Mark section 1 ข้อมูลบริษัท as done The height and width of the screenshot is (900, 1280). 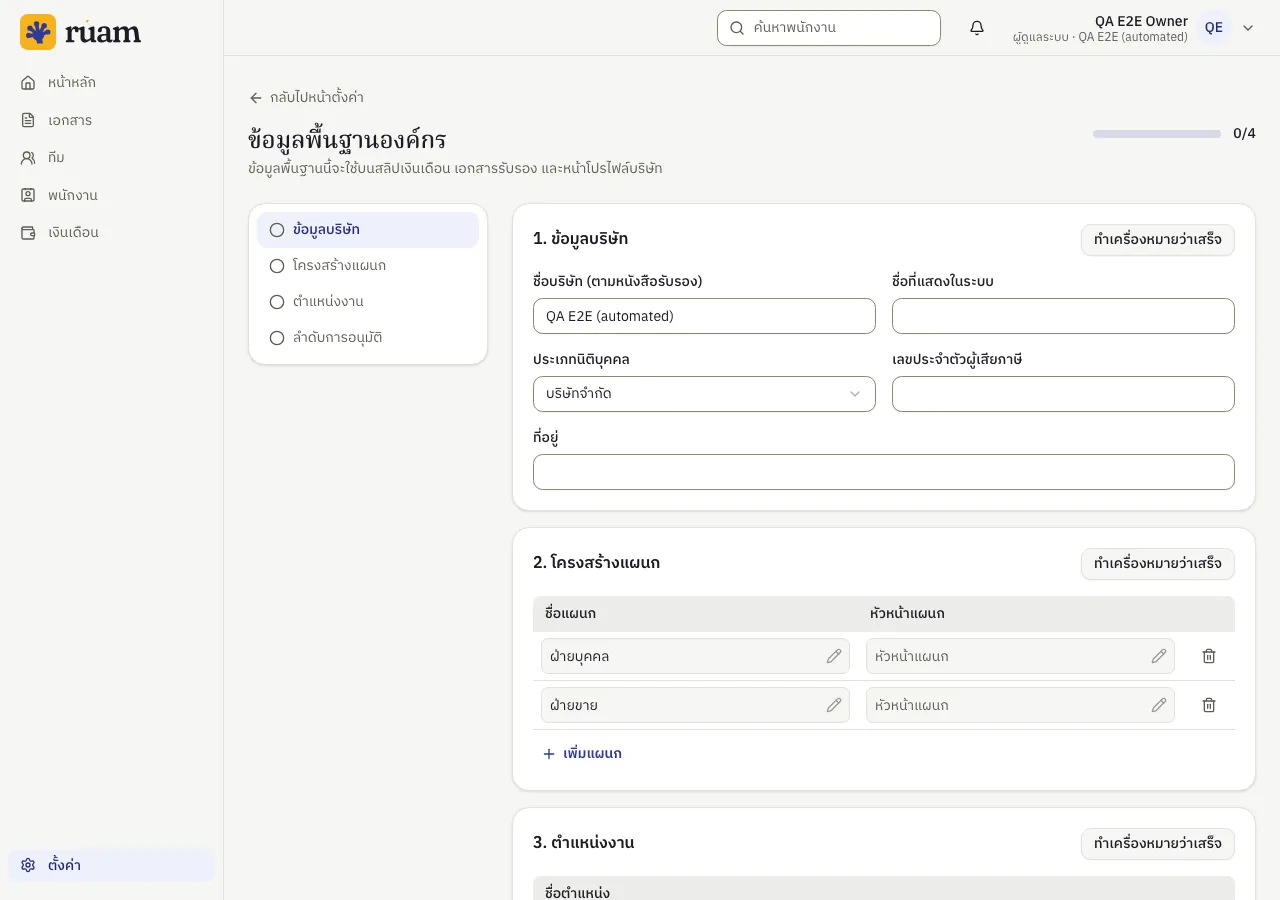(x=1158, y=240)
